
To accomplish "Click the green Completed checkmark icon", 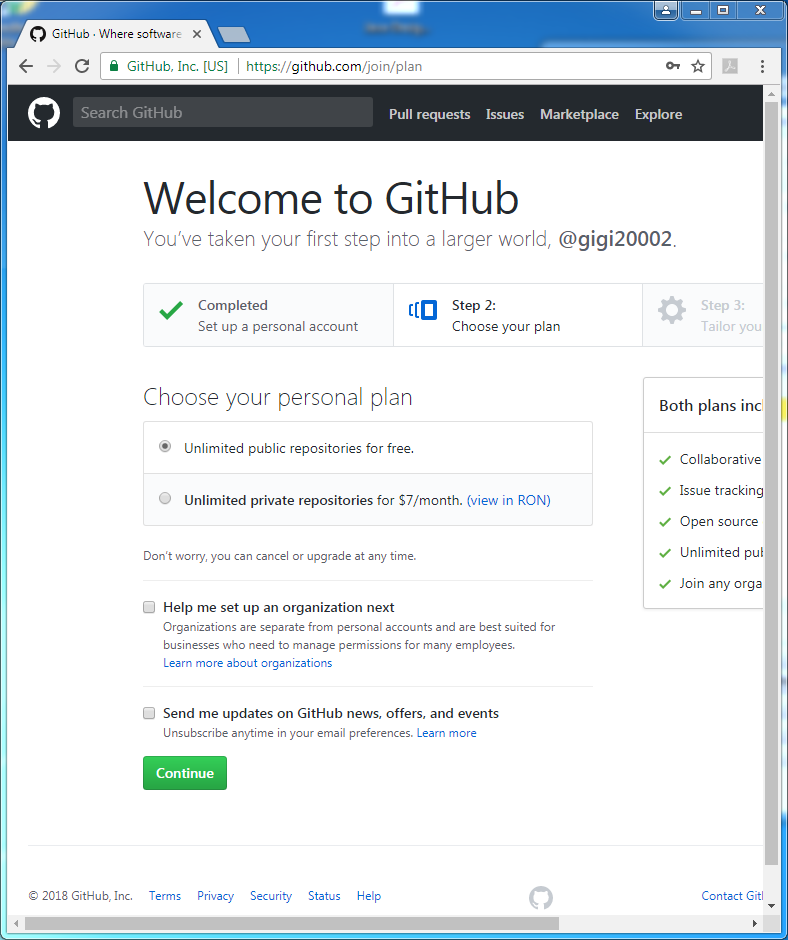I will point(171,311).
